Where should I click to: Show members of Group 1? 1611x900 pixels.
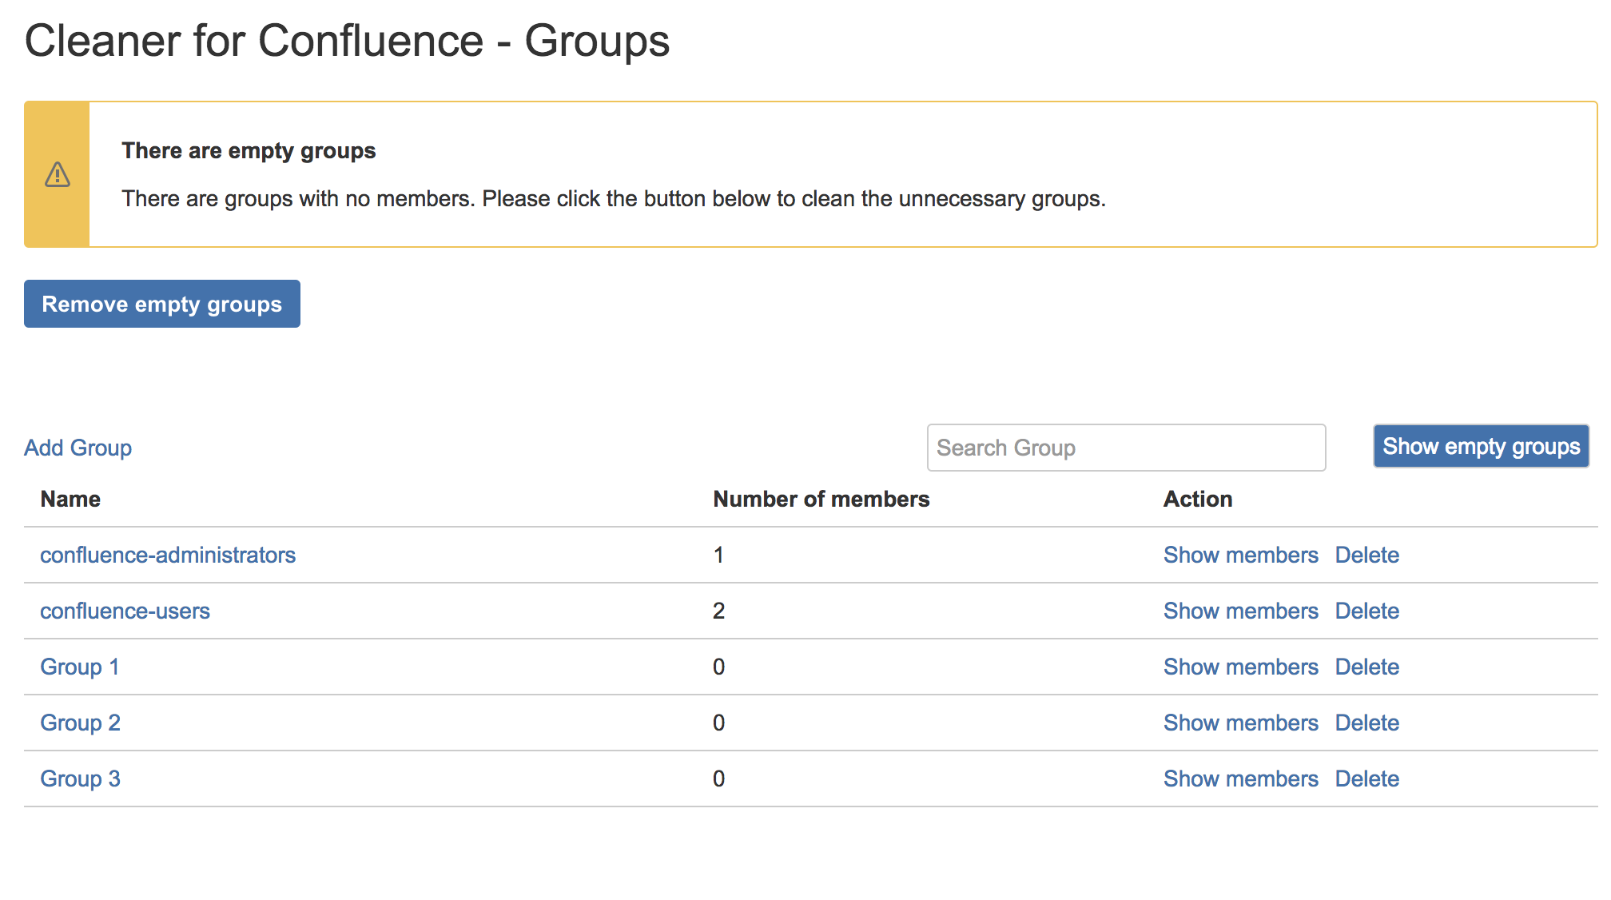[1241, 667]
